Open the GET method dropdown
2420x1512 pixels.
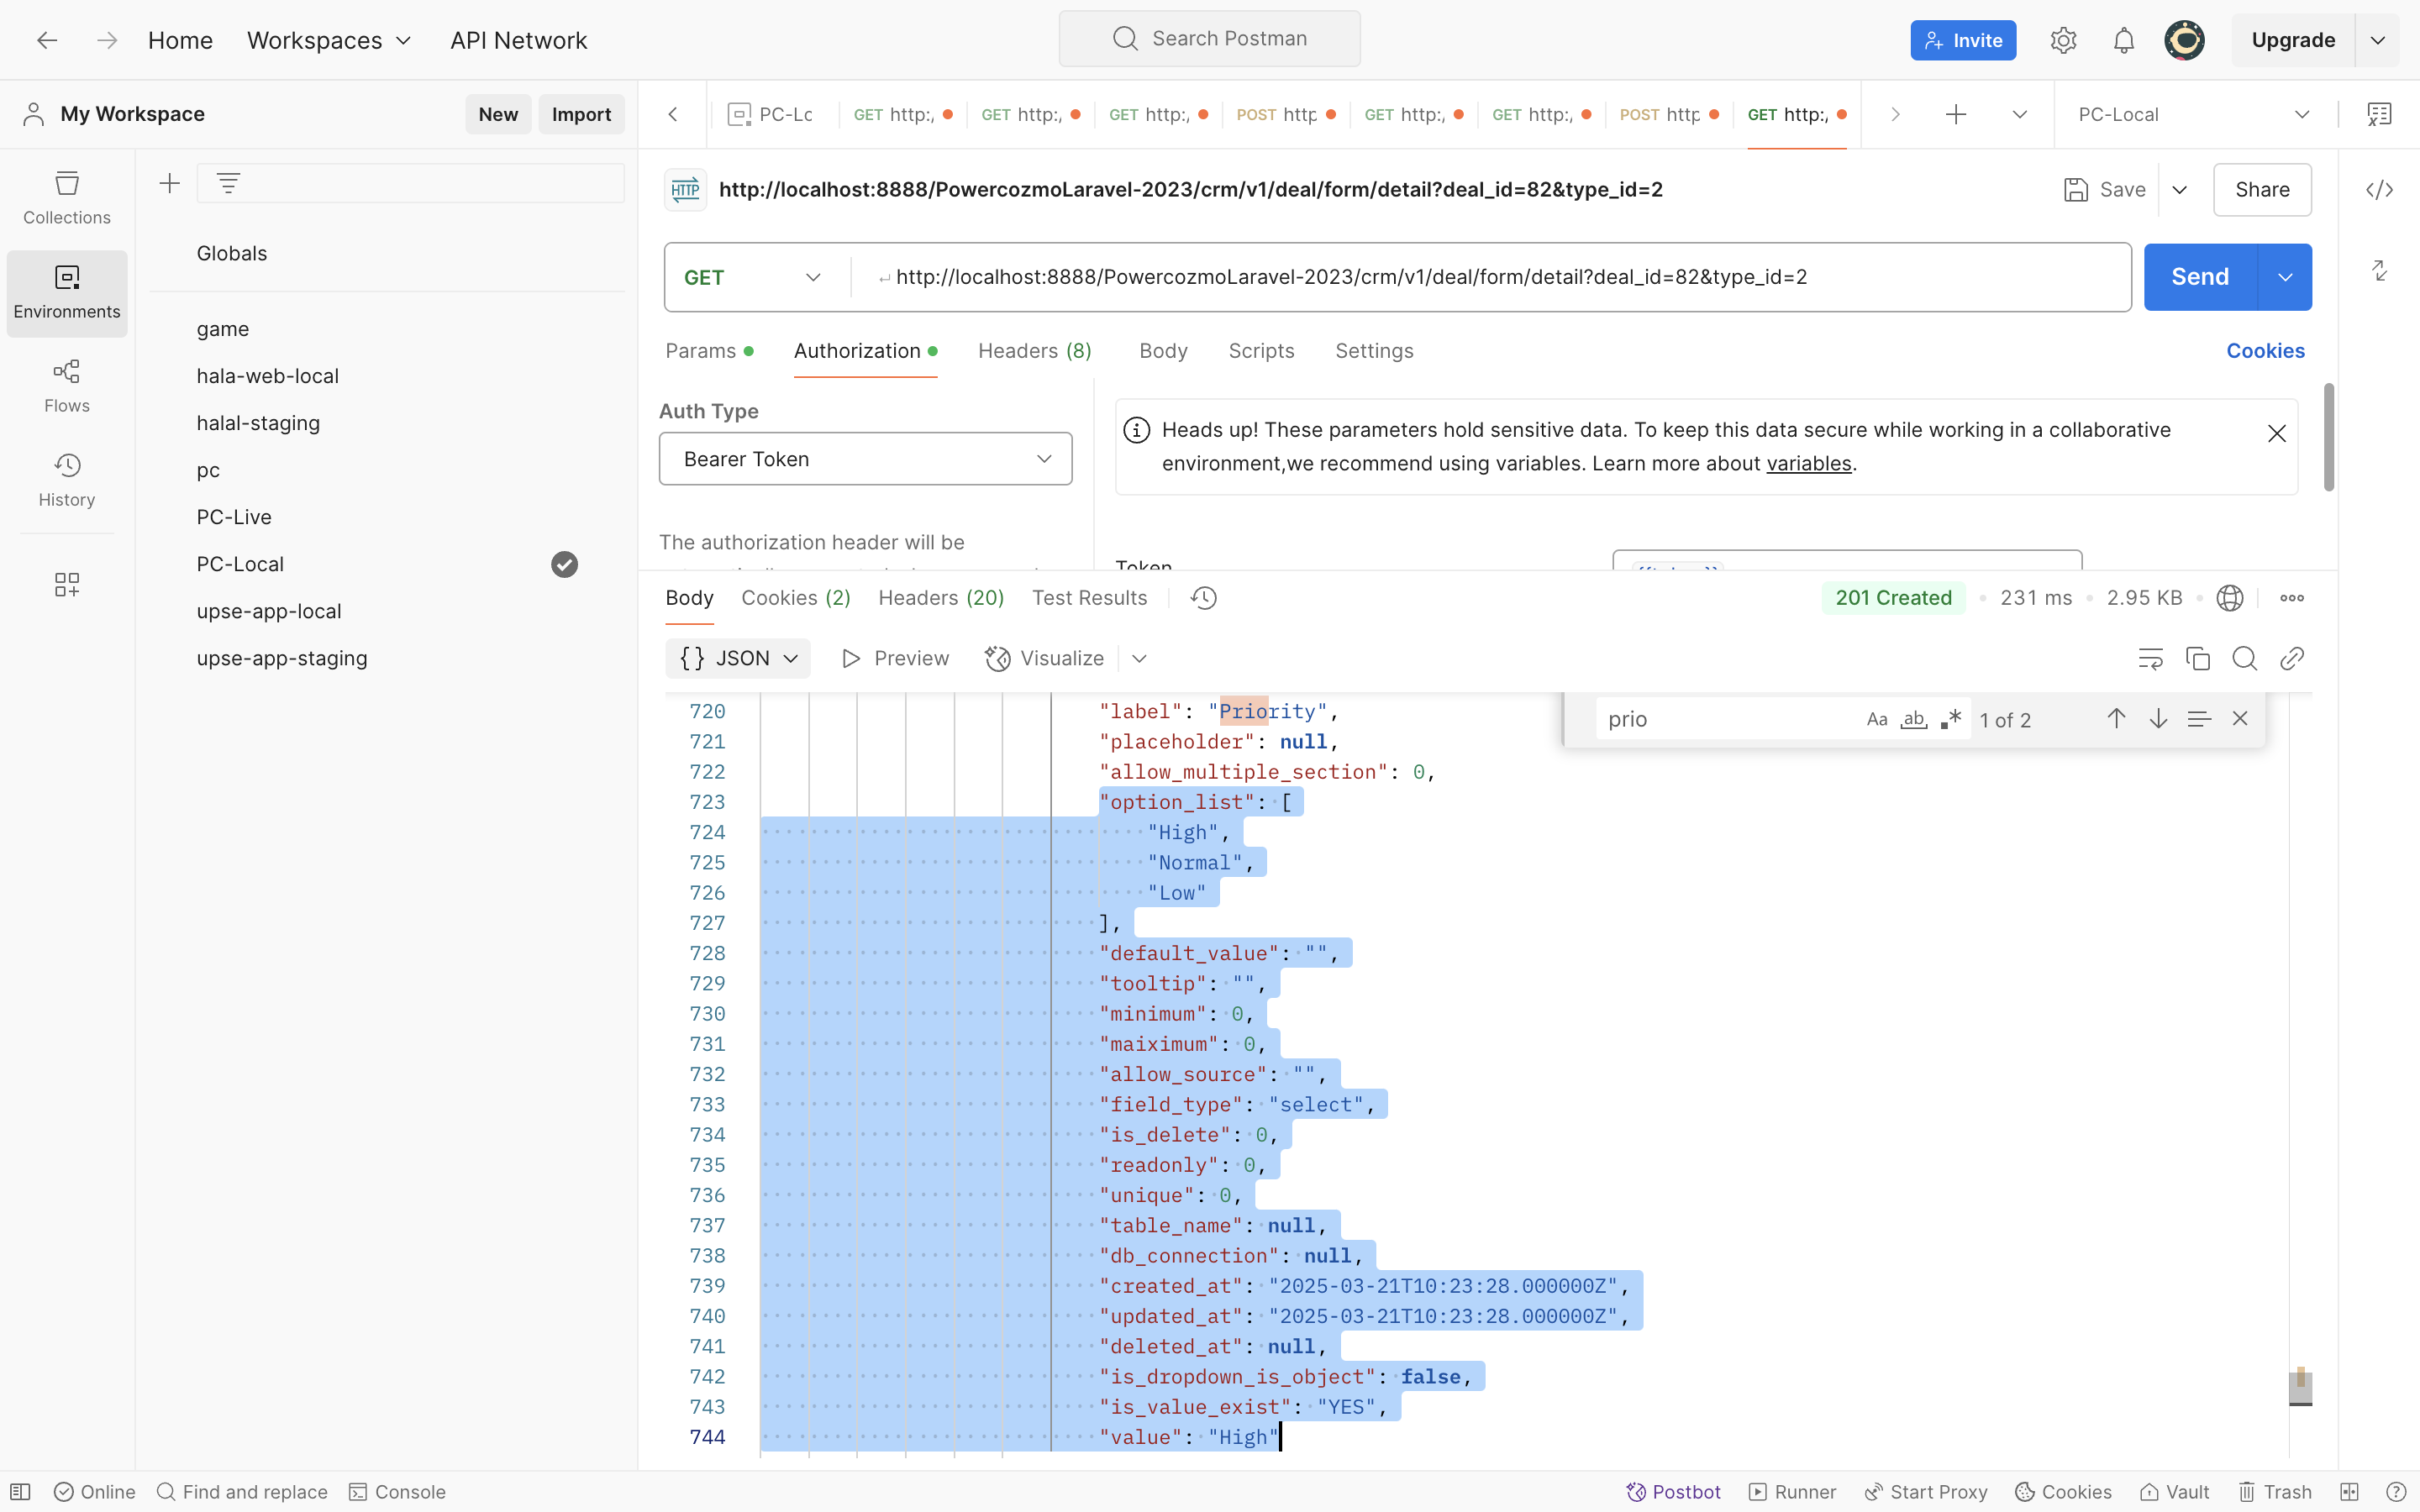754,277
